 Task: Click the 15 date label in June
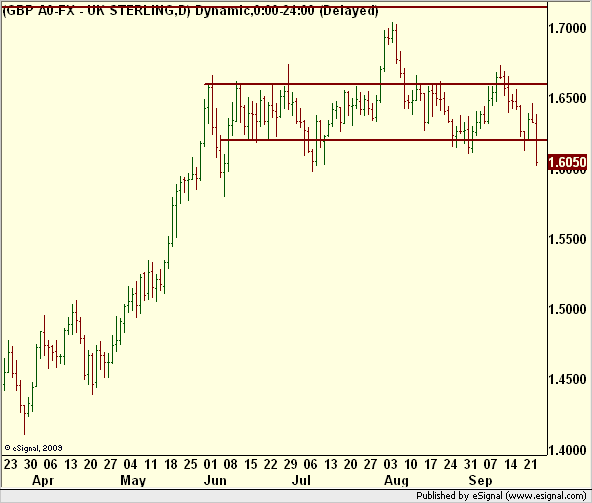[x=251, y=464]
